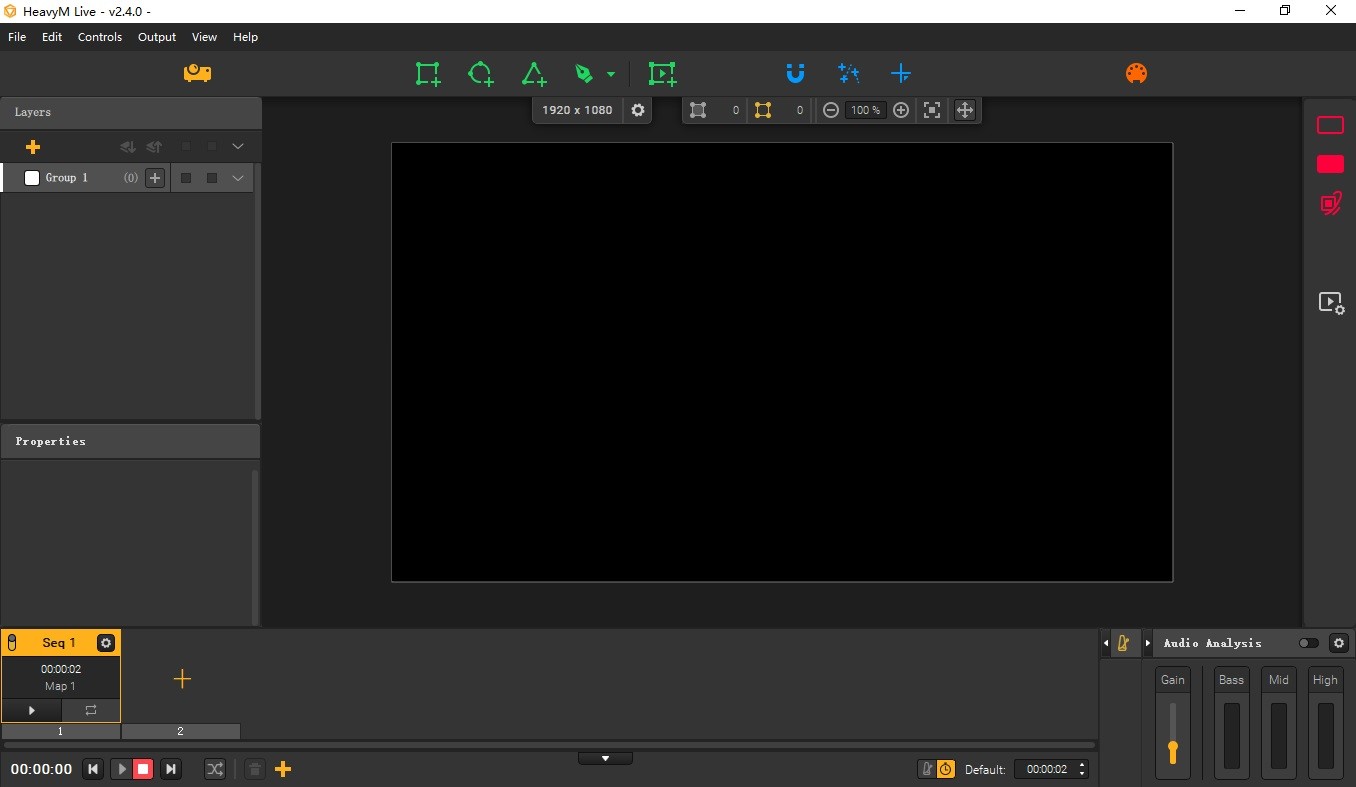The image size is (1356, 787).
Task: Toggle loop on Seq 1
Action: click(x=91, y=710)
